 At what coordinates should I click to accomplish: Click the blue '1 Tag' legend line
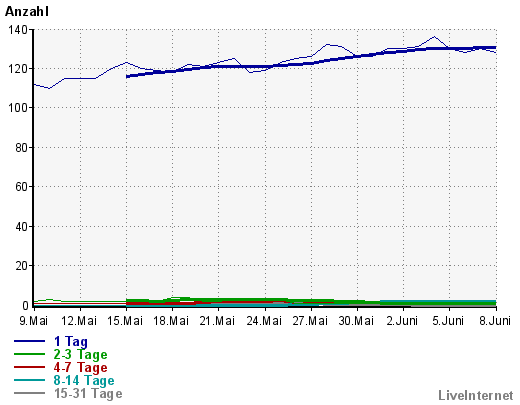[29, 341]
